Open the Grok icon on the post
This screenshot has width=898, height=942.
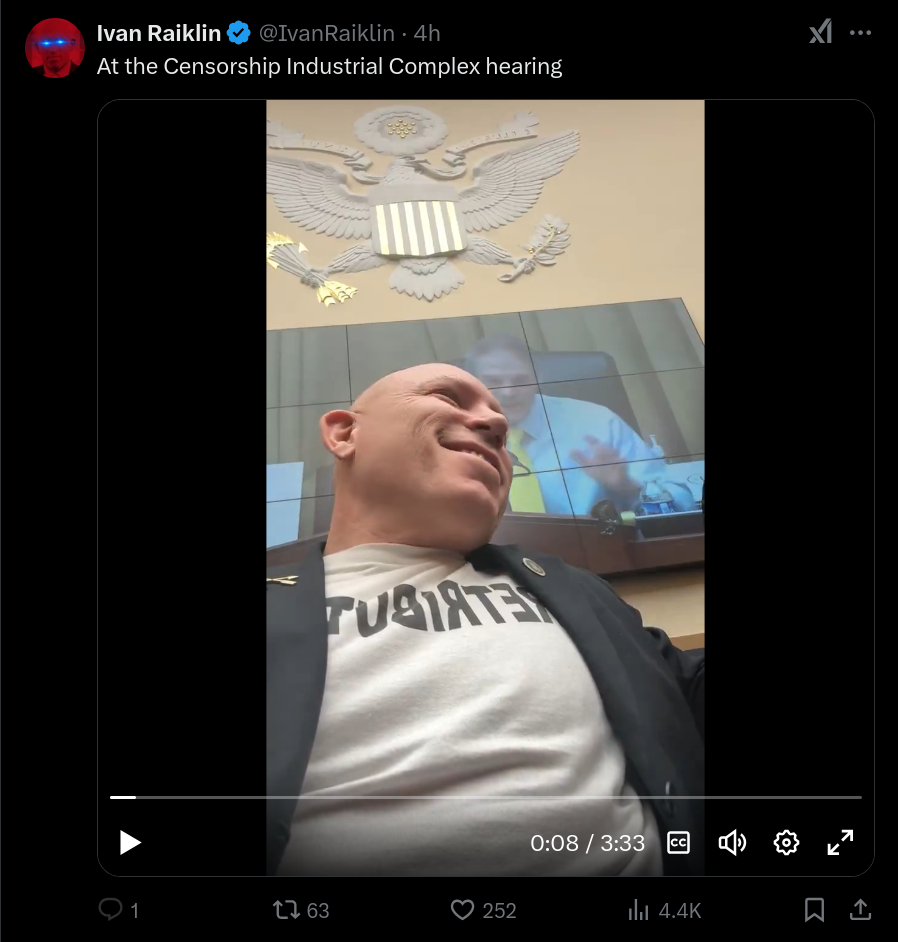[821, 32]
